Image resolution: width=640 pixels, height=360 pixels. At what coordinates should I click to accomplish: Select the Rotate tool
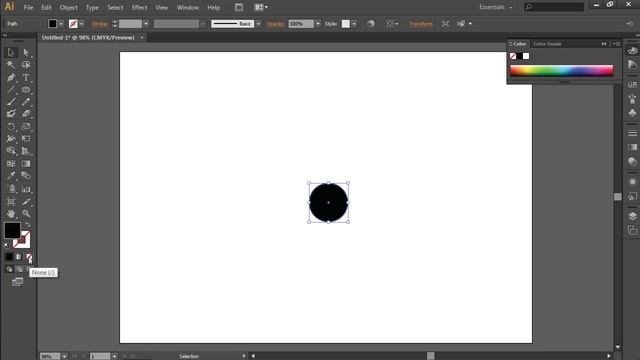(11, 127)
